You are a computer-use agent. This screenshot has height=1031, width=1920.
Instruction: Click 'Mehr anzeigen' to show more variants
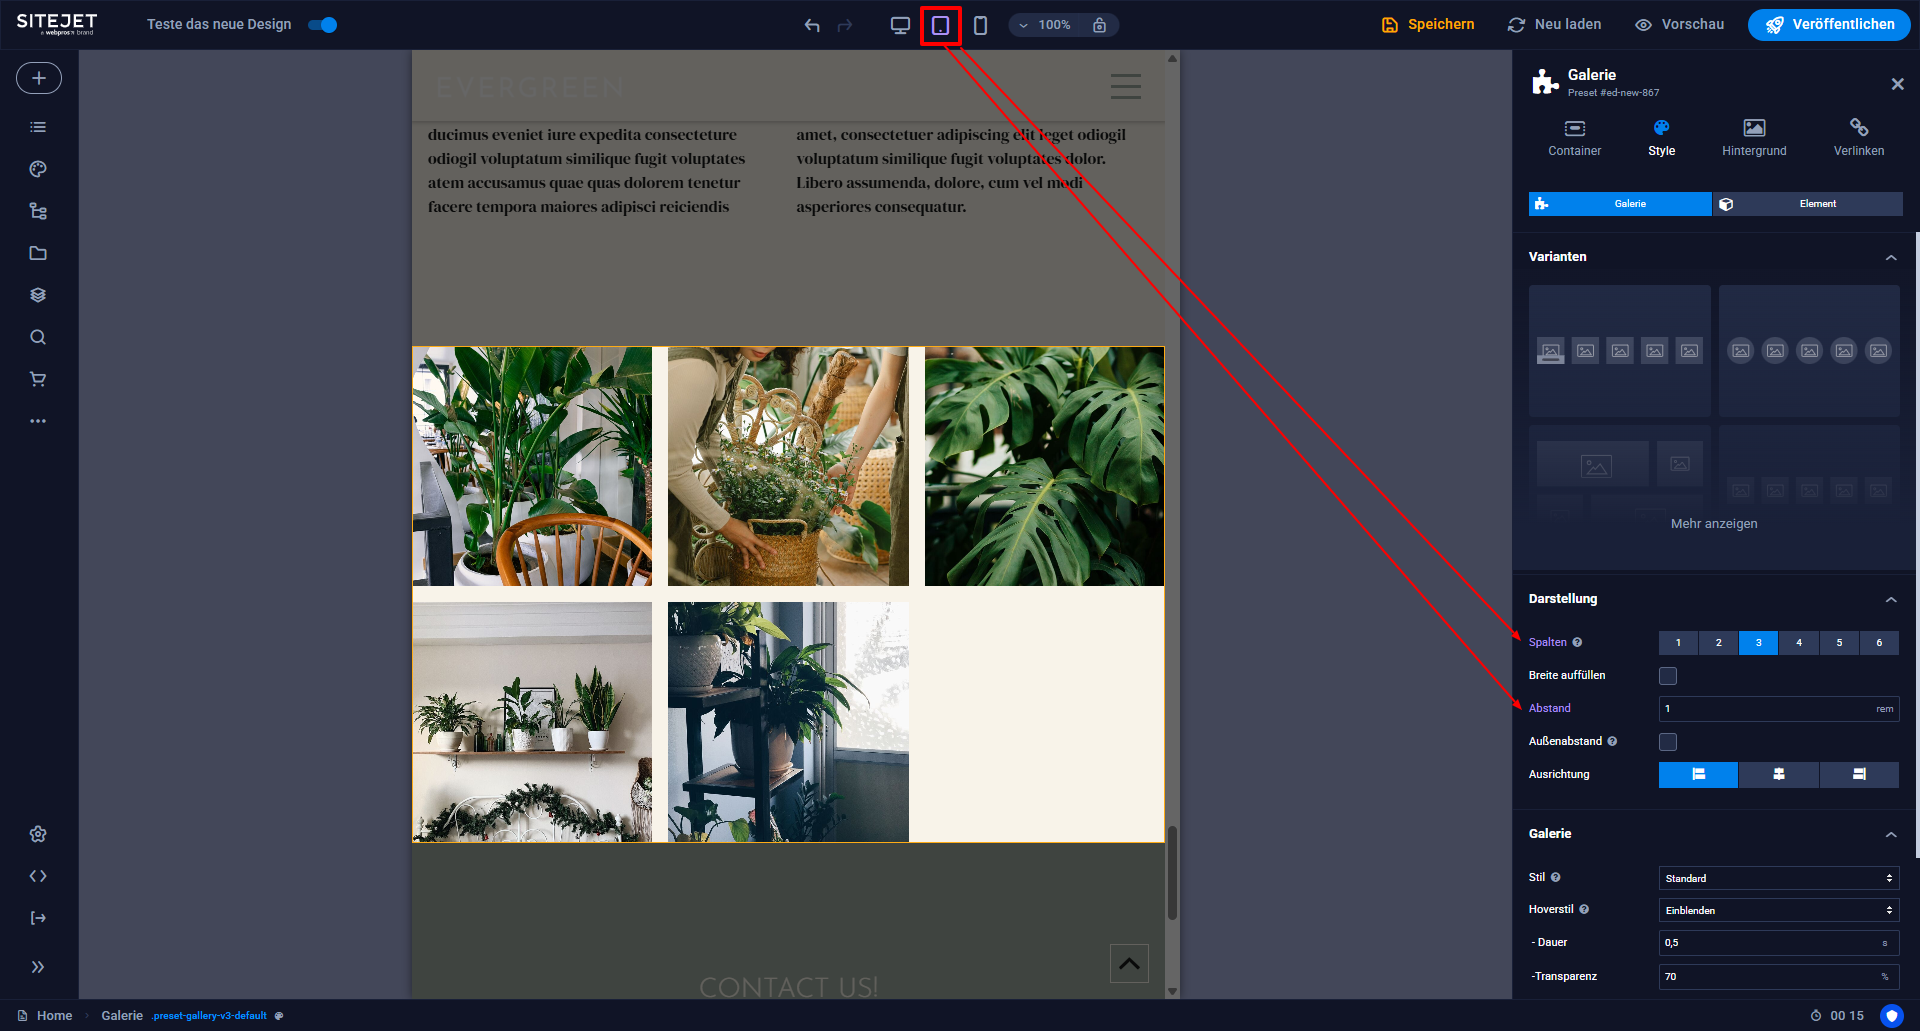pyautogui.click(x=1714, y=524)
